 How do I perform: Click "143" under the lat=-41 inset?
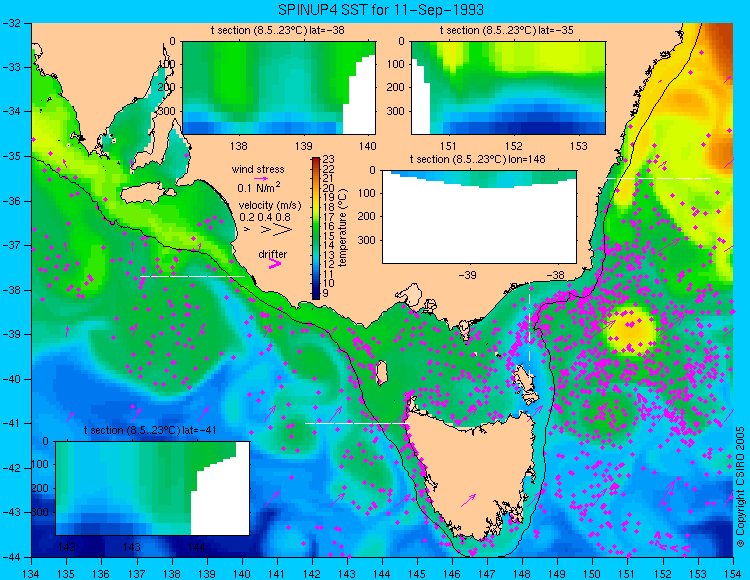132,547
